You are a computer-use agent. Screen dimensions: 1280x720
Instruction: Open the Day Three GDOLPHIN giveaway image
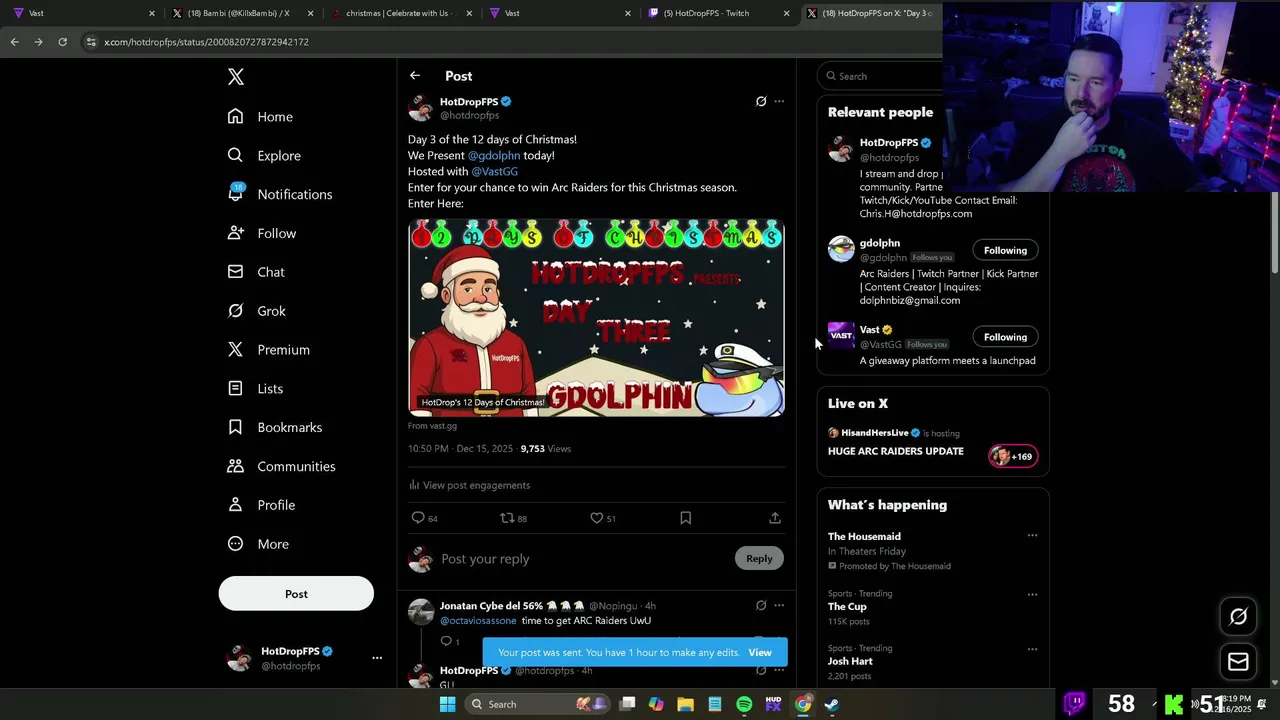click(596, 318)
